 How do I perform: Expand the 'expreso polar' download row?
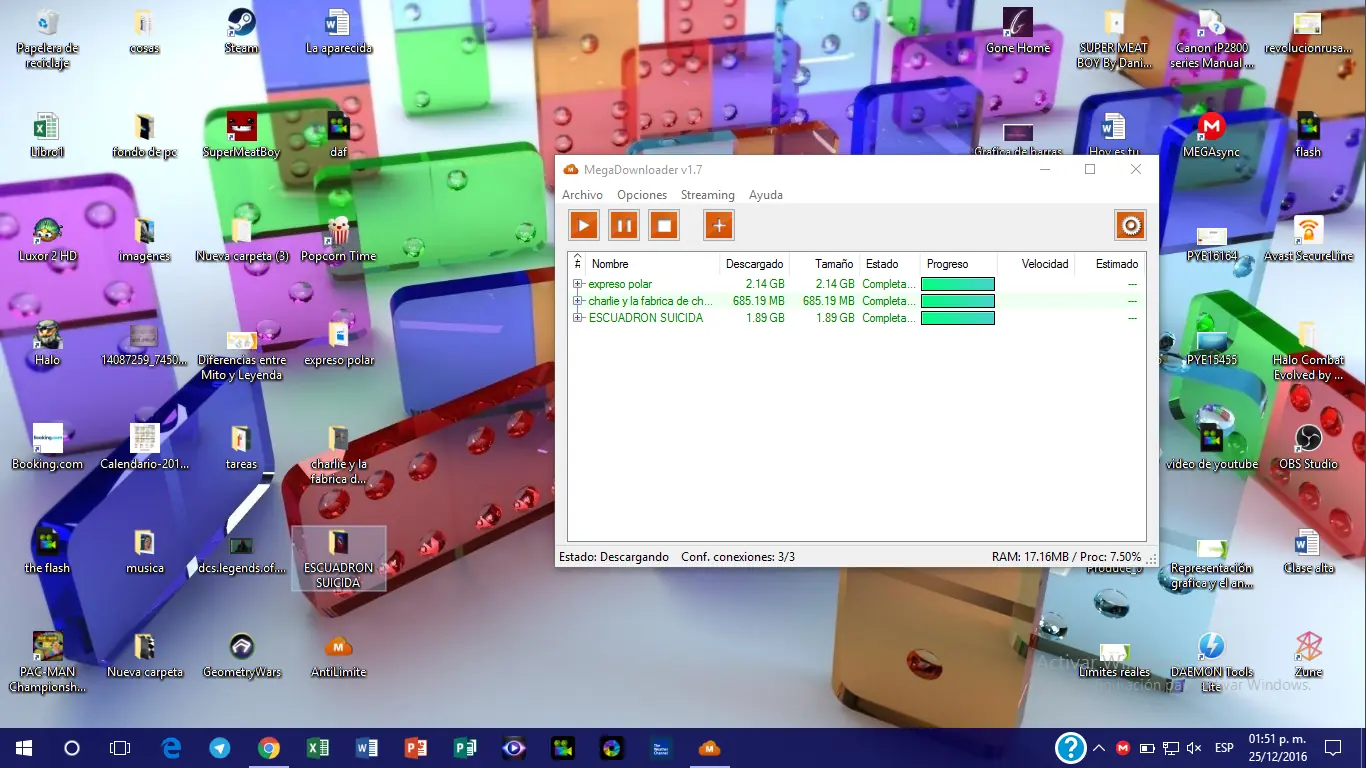[577, 284]
